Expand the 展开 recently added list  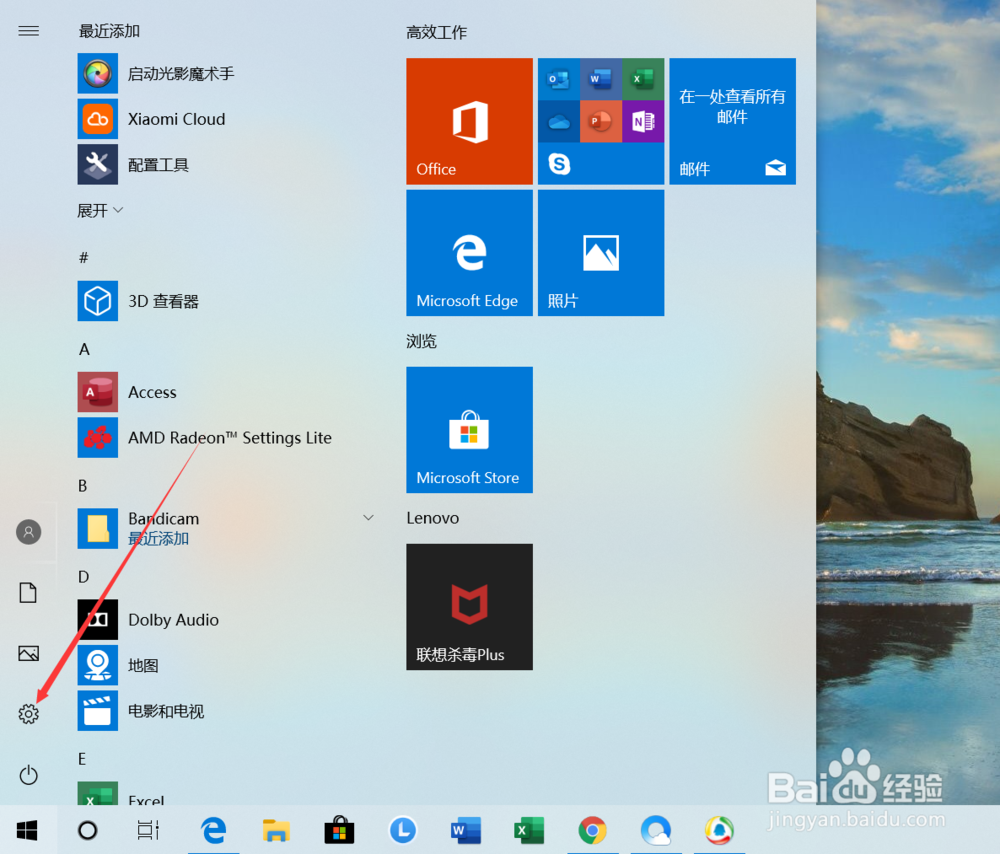99,210
